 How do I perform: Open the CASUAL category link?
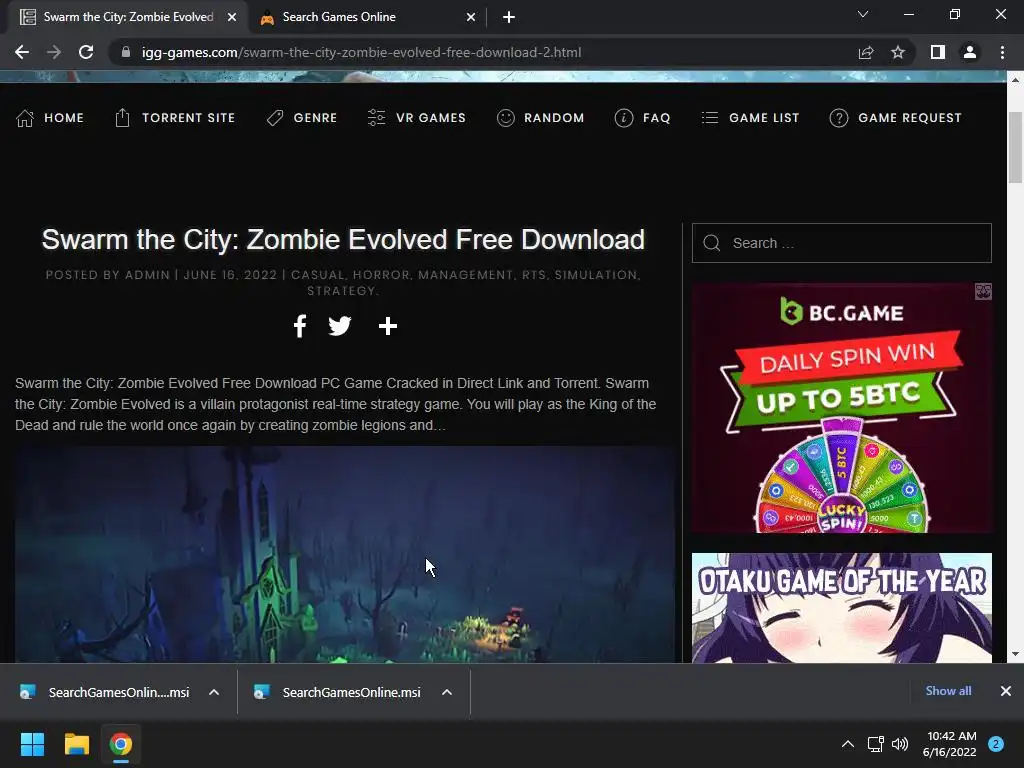317,275
